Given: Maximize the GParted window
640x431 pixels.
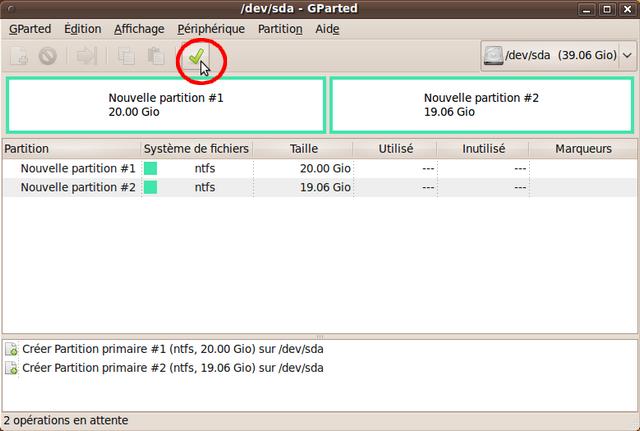Looking at the screenshot, I should (x=607, y=9).
